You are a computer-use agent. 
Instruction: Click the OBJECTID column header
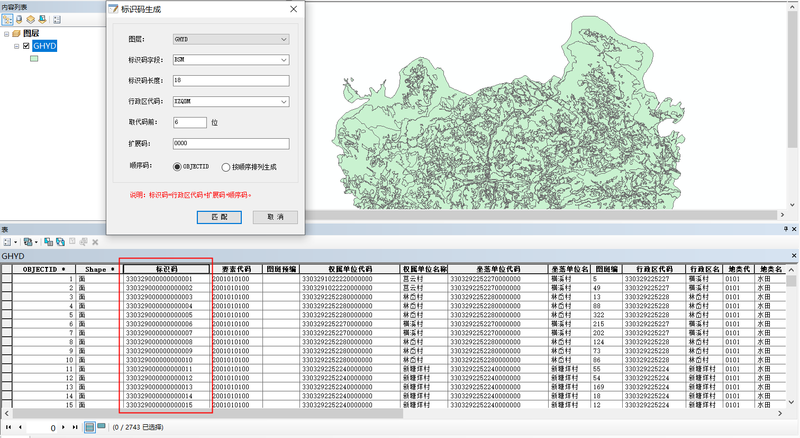click(44, 269)
